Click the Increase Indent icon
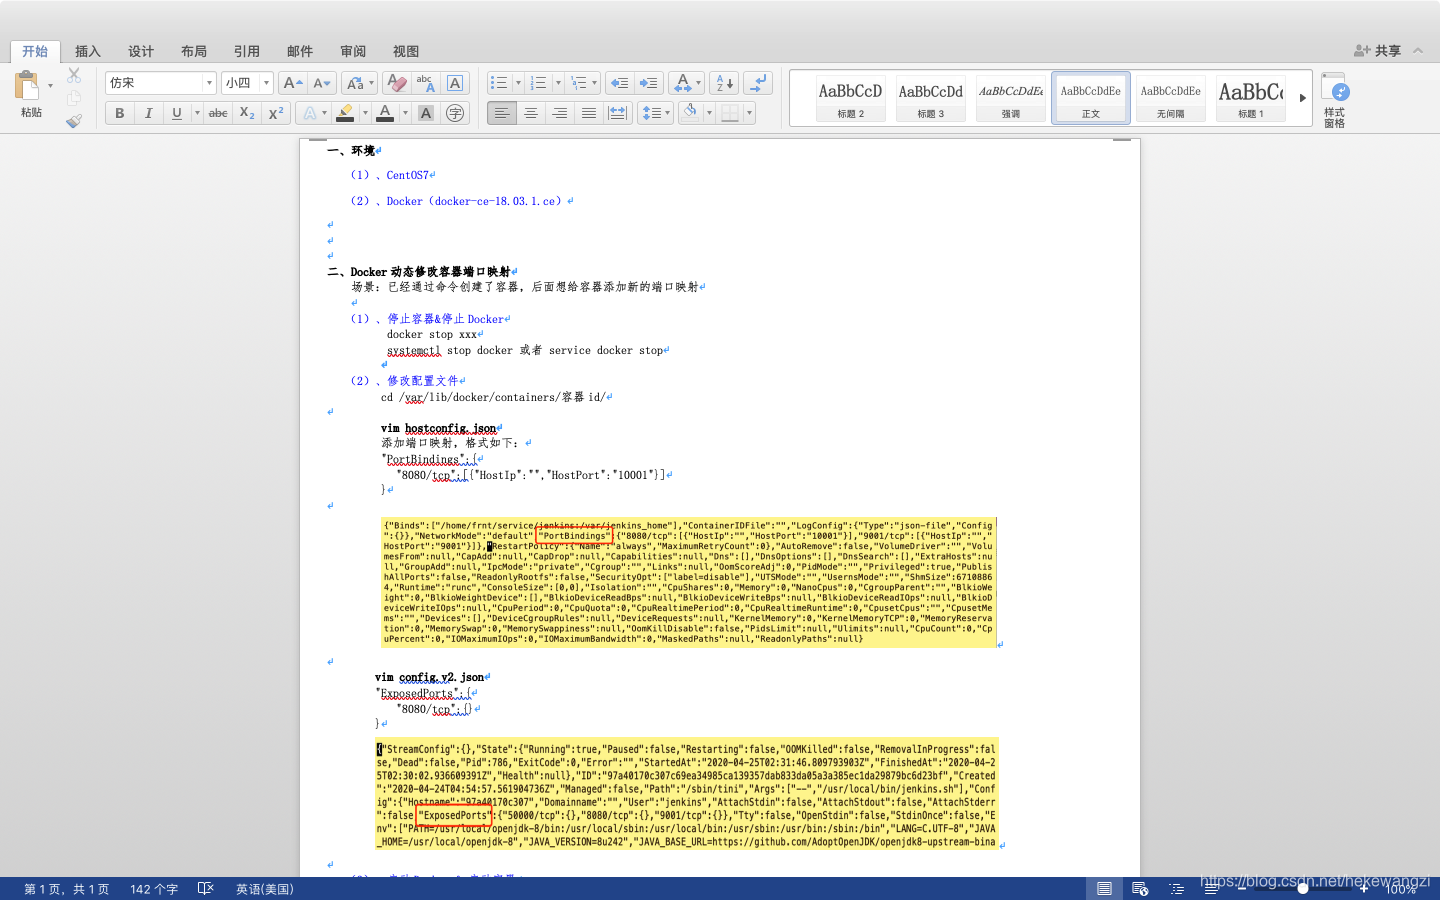This screenshot has height=900, width=1440. pyautogui.click(x=648, y=83)
